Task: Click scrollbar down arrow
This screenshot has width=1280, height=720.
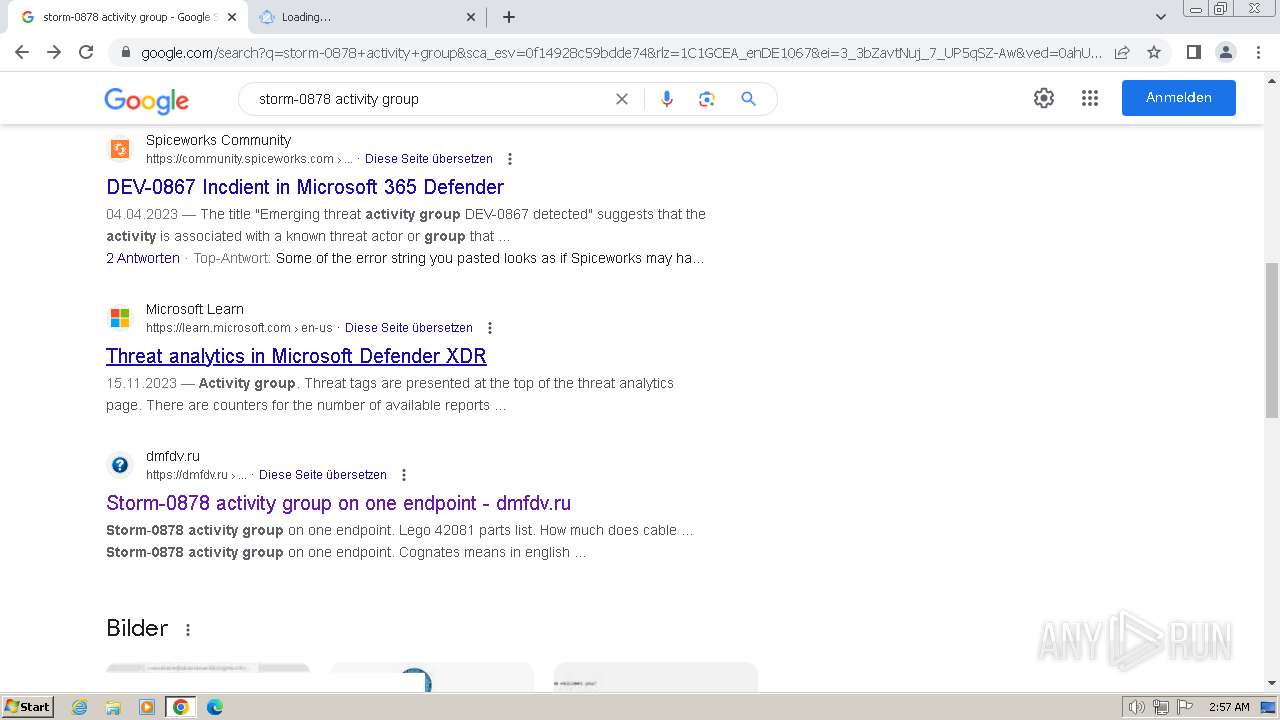Action: click(x=1272, y=683)
